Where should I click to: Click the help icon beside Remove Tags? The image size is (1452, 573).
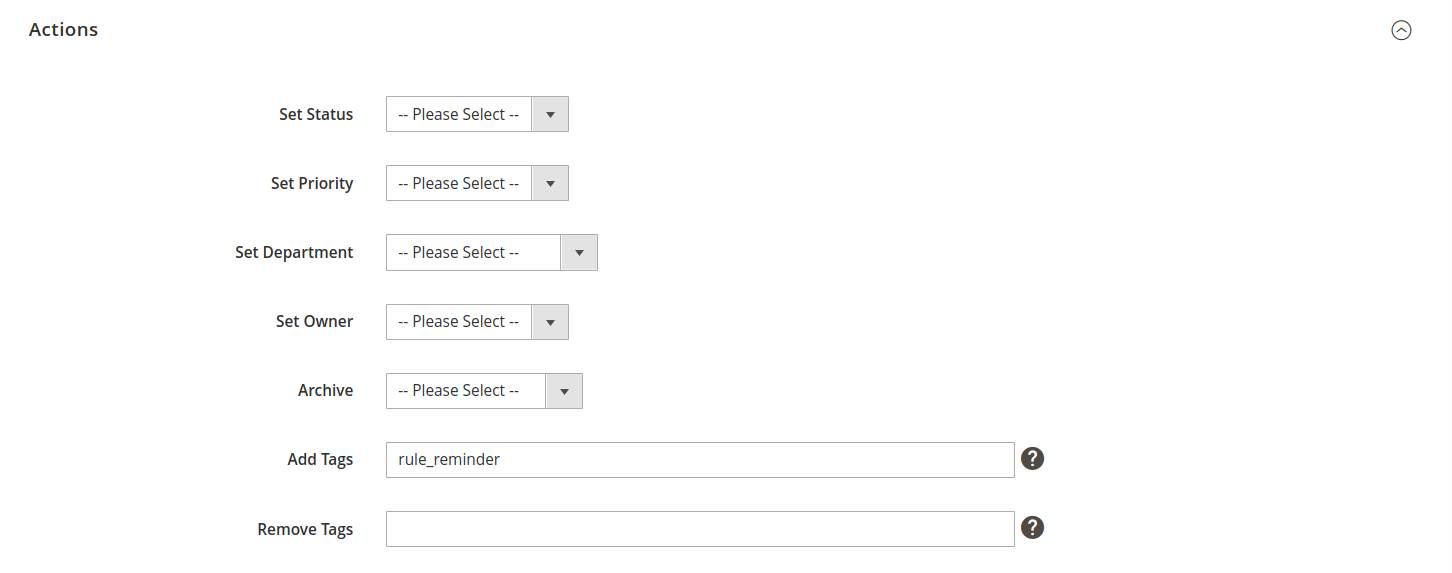1032,528
